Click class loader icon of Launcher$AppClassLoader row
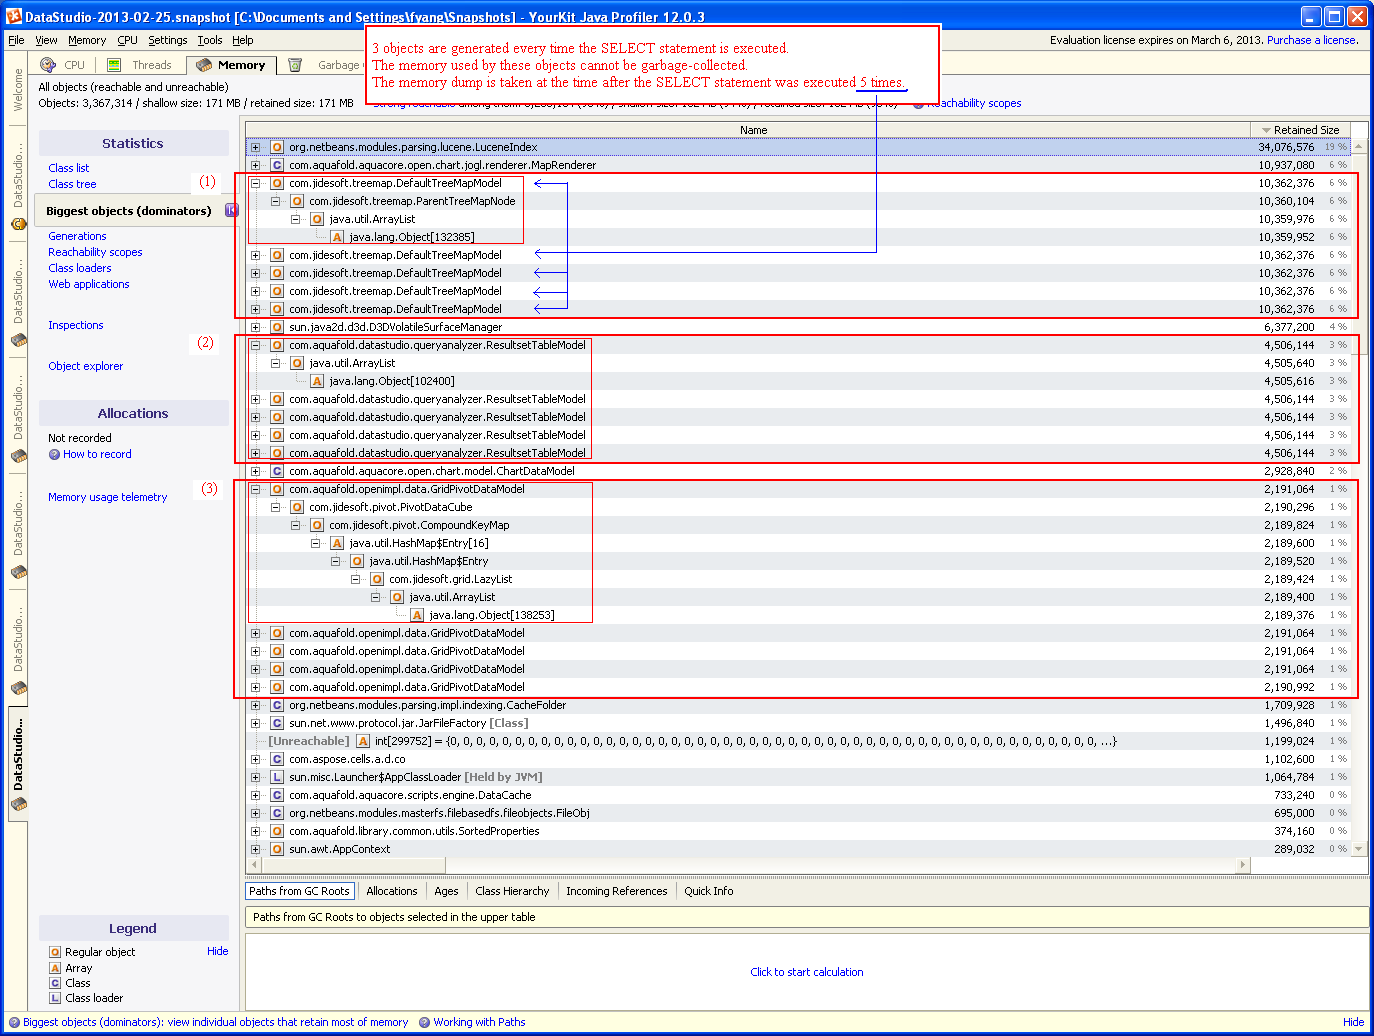The height and width of the screenshot is (1036, 1374). coord(277,777)
